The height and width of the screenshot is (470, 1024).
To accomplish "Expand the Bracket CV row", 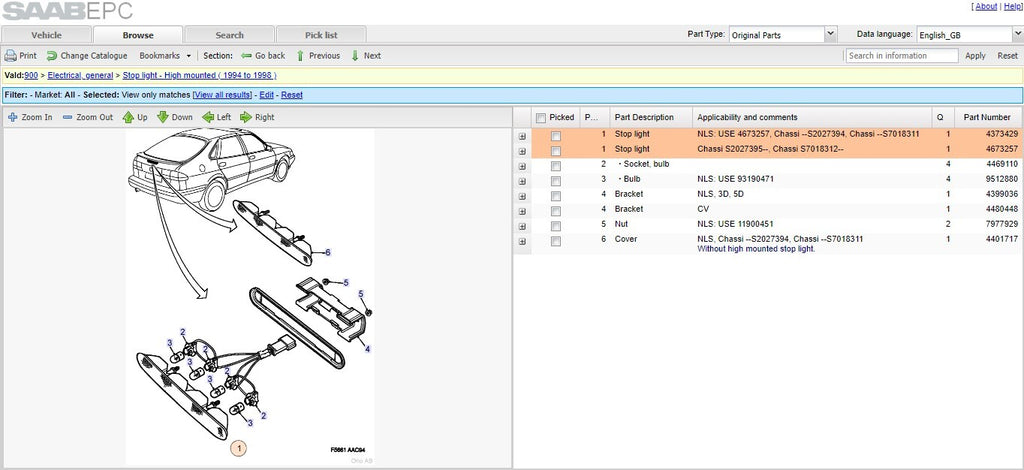I will click(522, 212).
